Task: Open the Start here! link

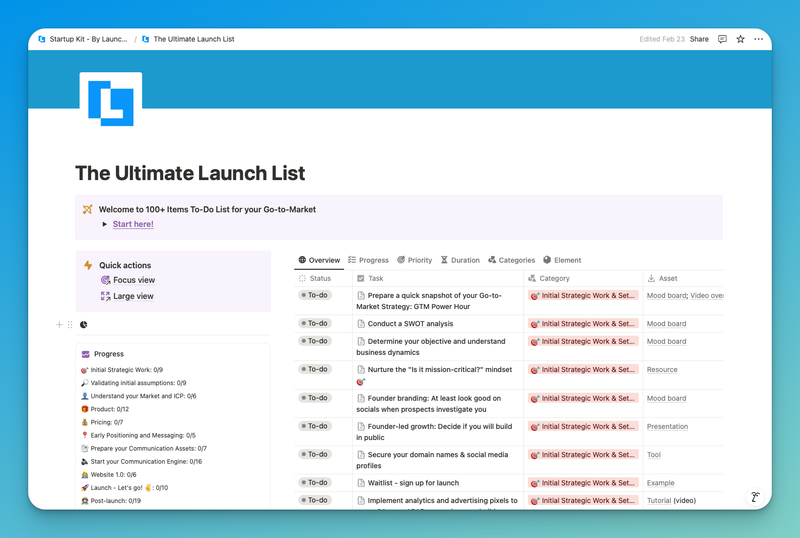Action: click(x=133, y=225)
